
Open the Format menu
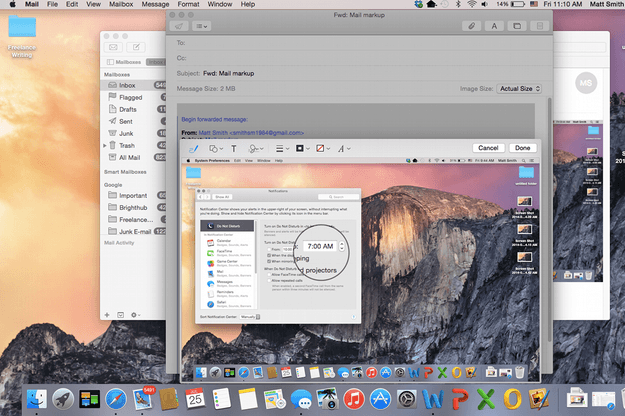pos(189,4)
